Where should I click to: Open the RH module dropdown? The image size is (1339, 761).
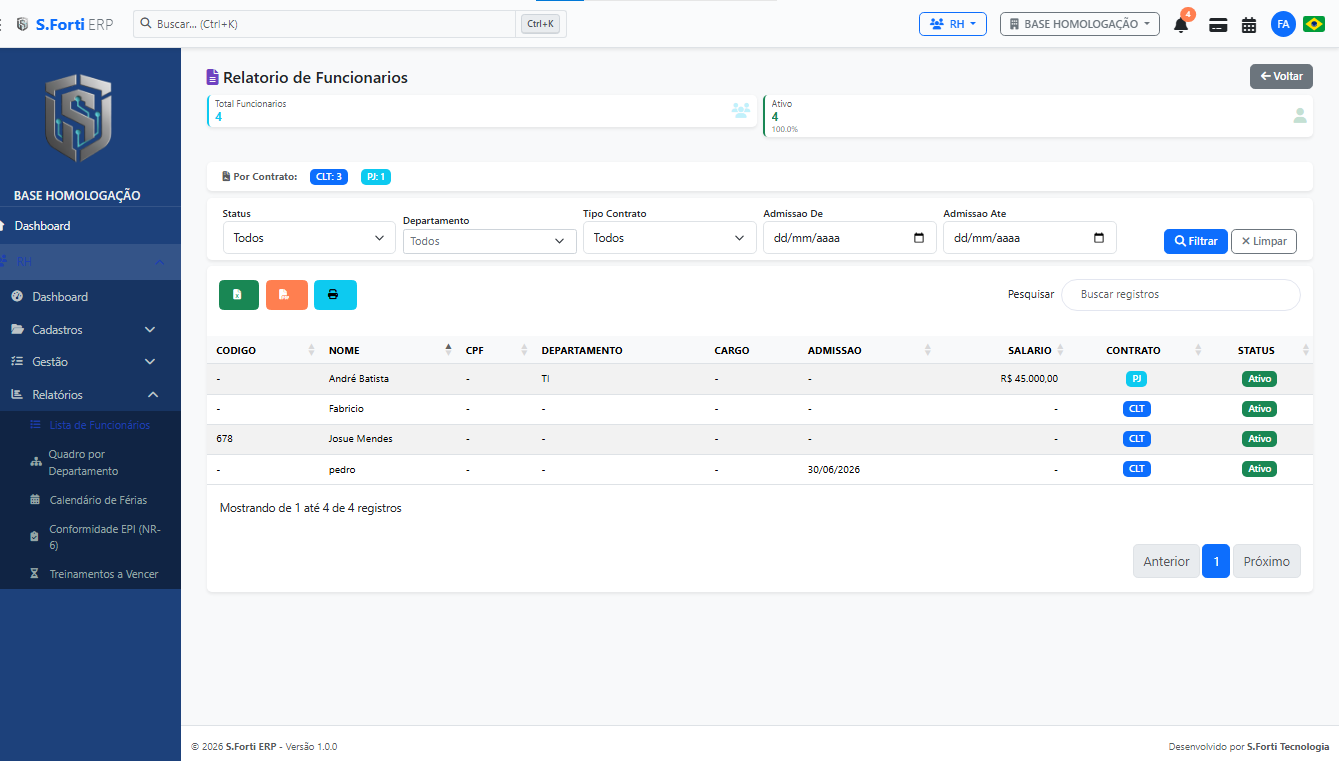[953, 24]
